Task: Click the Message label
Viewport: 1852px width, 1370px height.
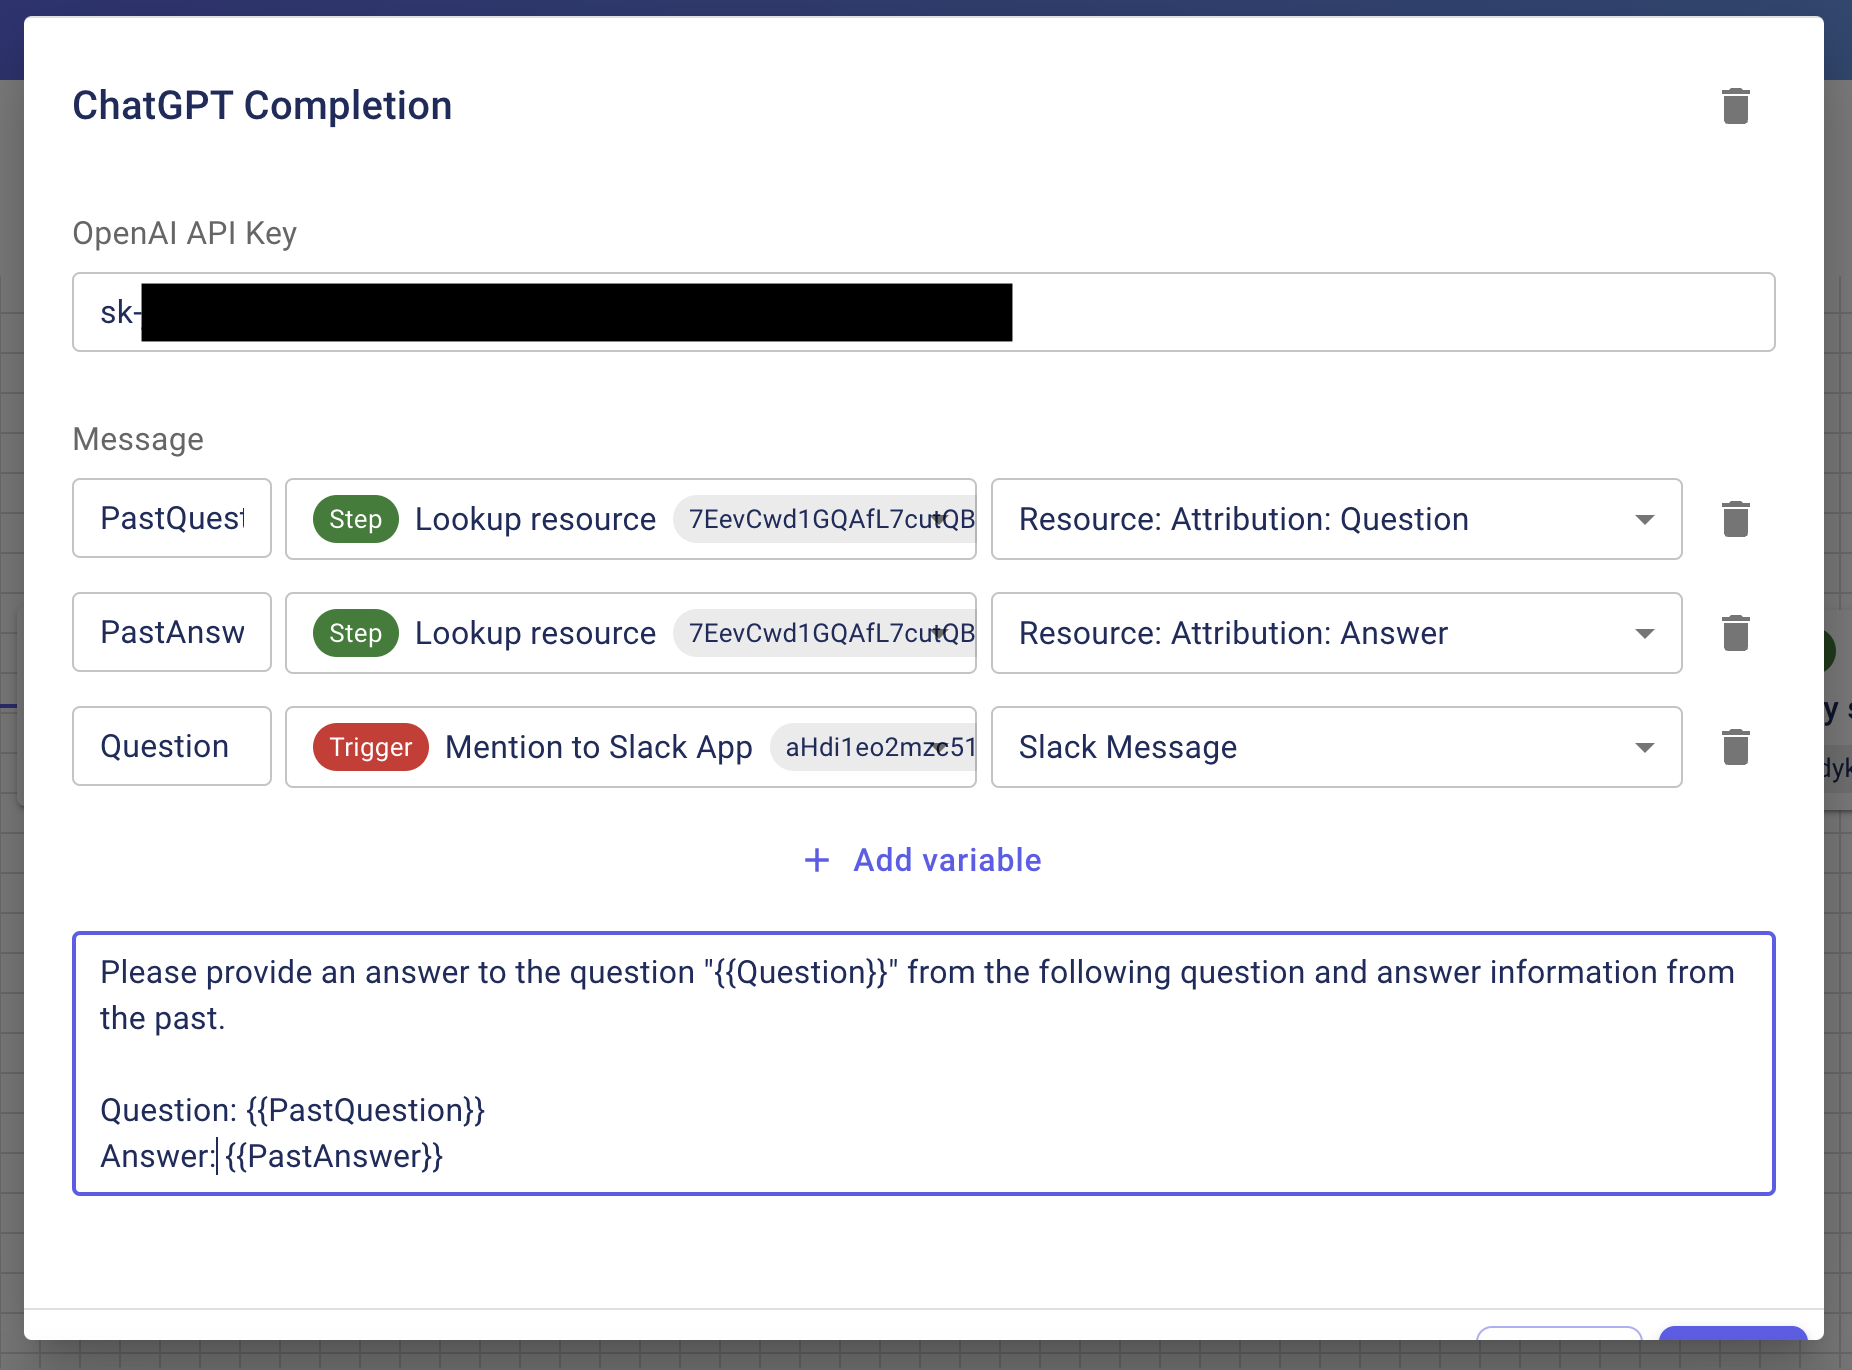Action: coord(138,439)
